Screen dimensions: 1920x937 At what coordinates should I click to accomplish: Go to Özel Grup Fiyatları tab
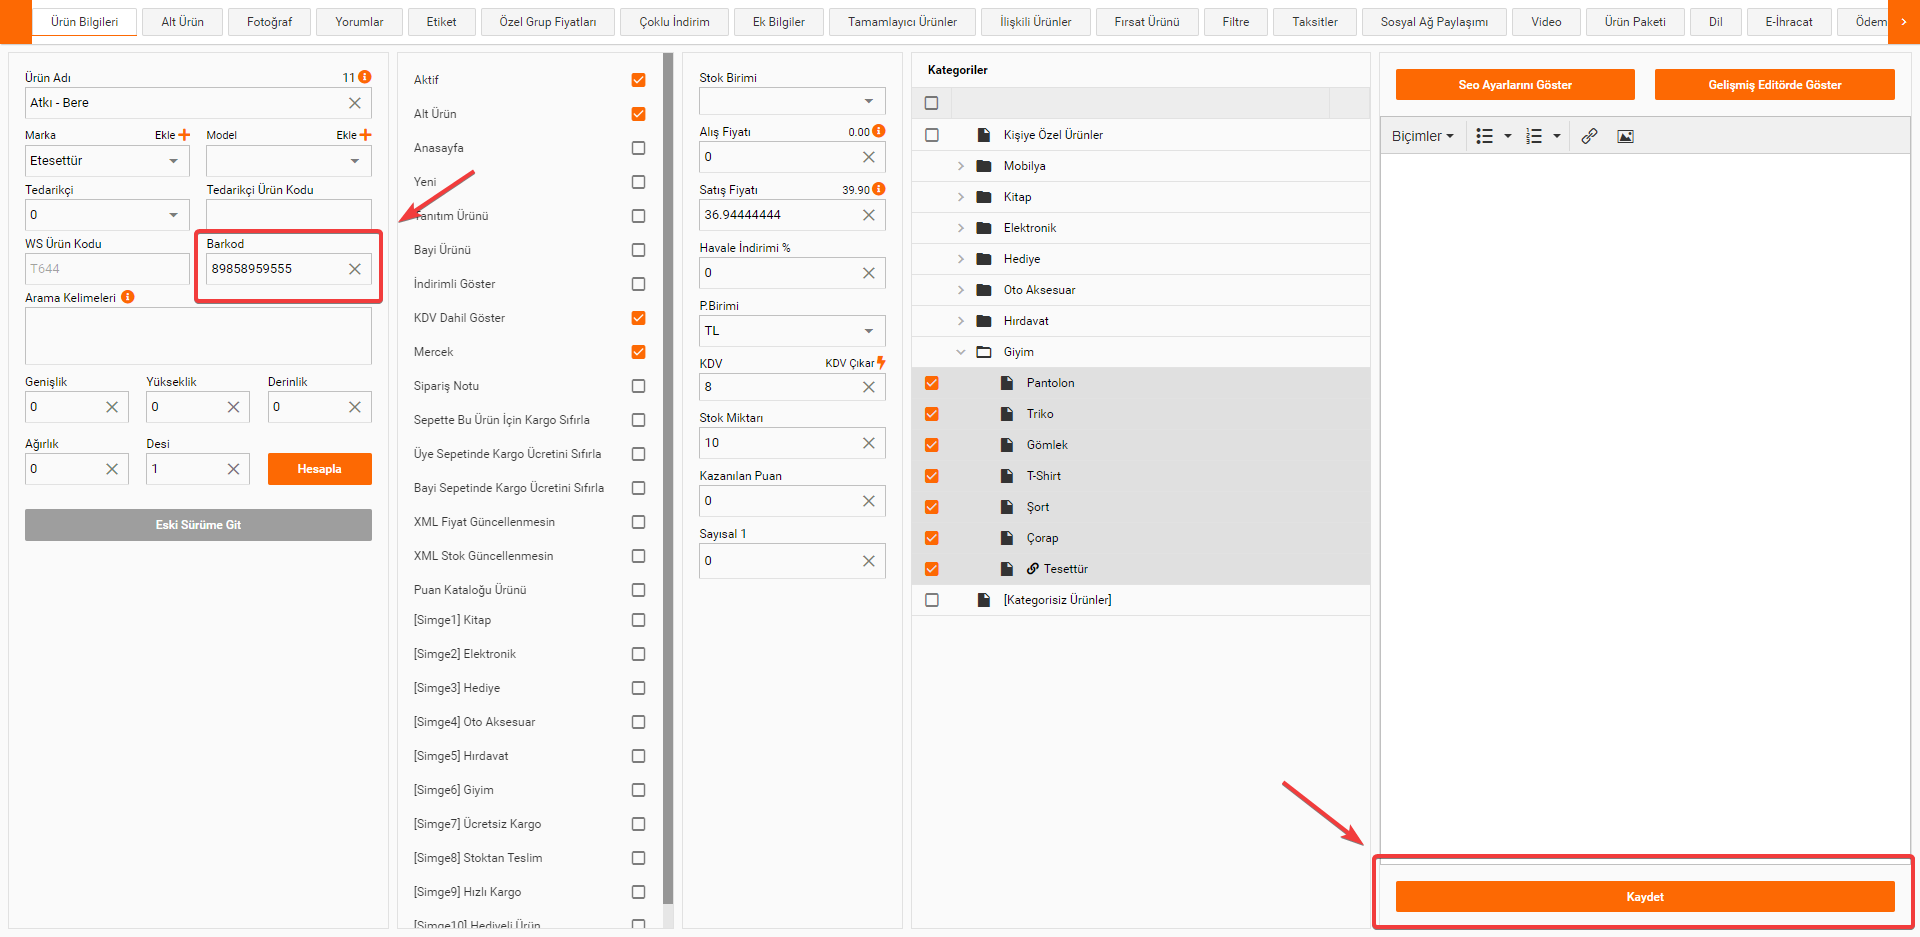(548, 22)
